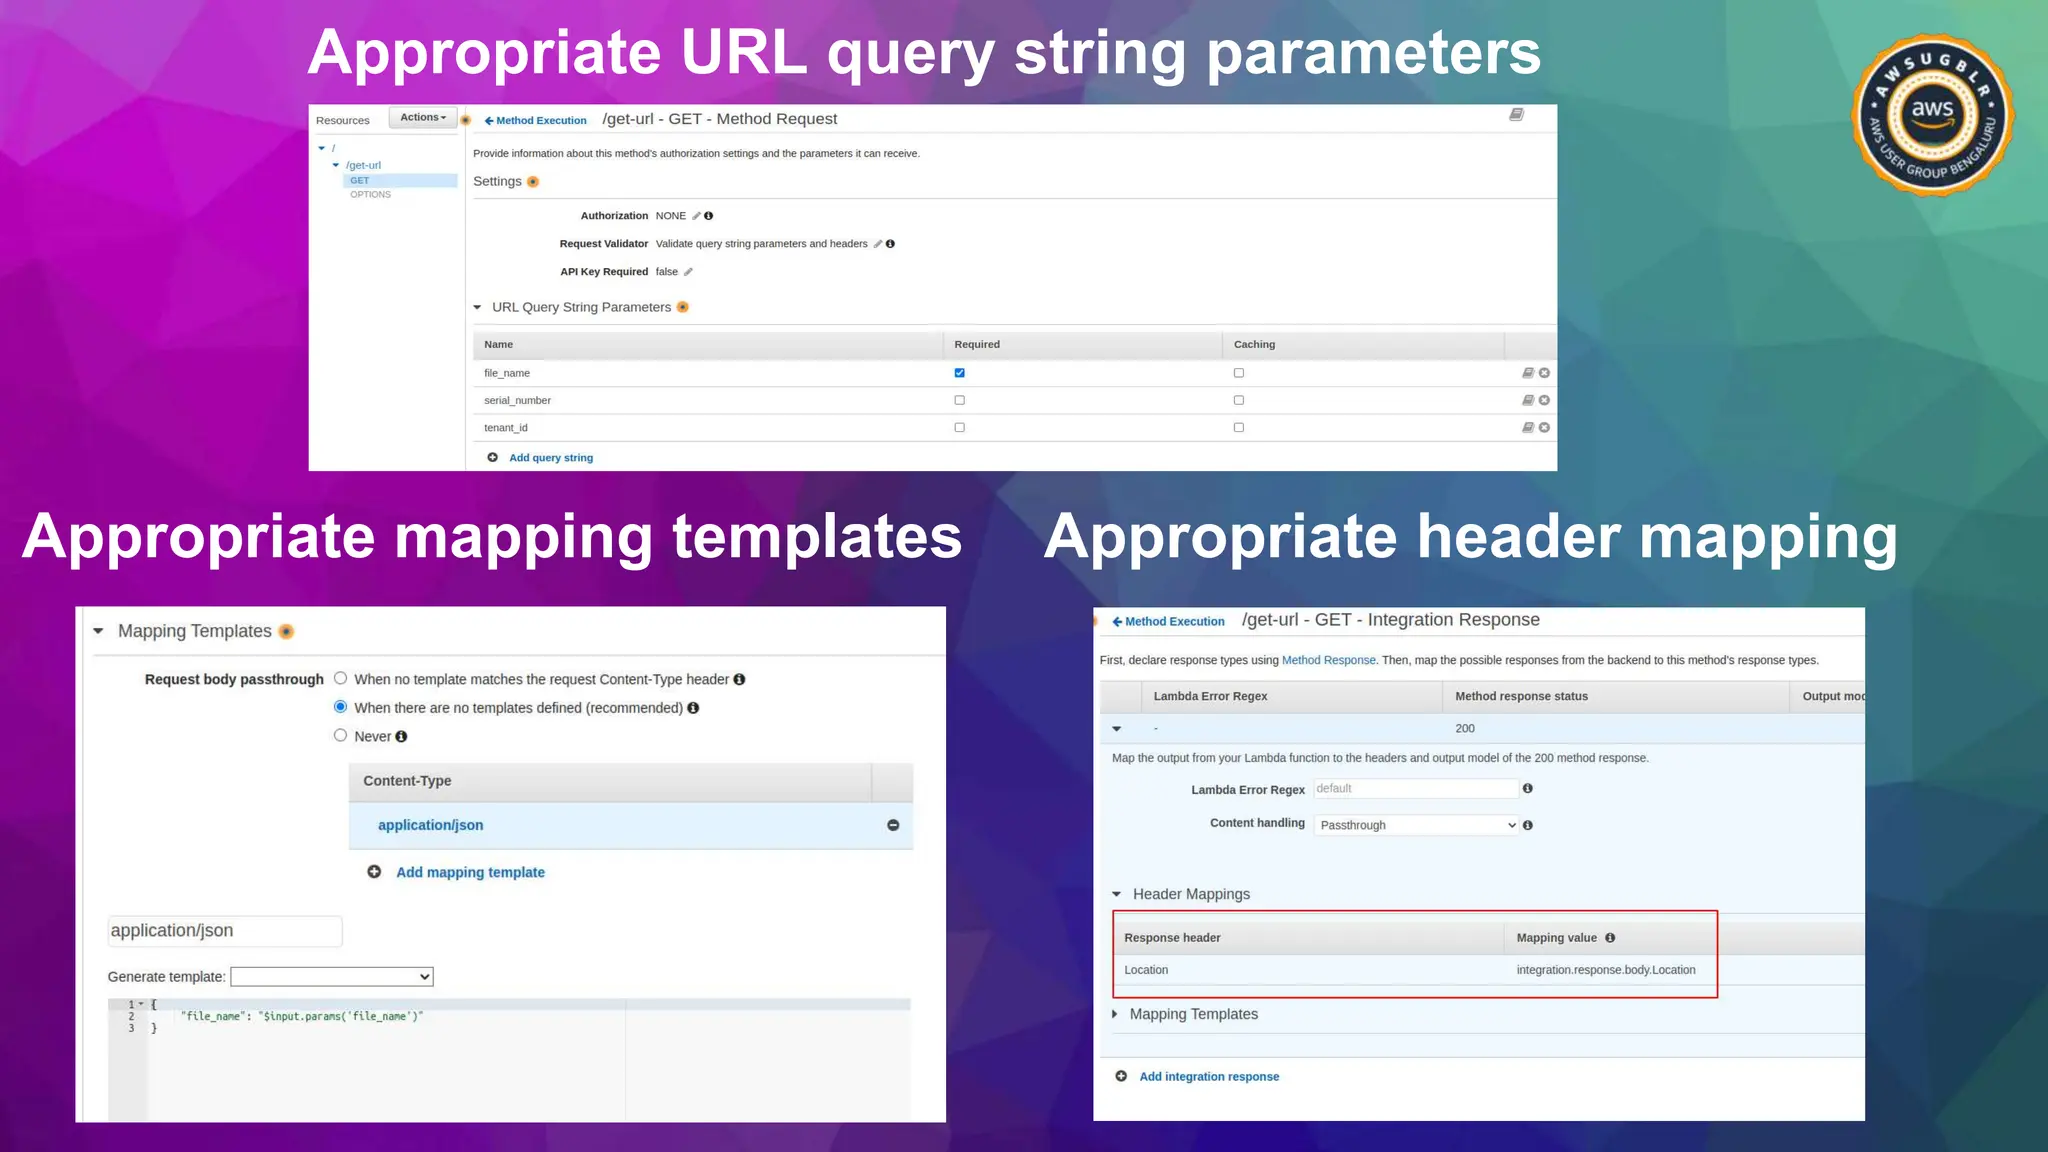Delete the application/json mapping template via minus icon
The width and height of the screenshot is (2048, 1152).
(893, 825)
